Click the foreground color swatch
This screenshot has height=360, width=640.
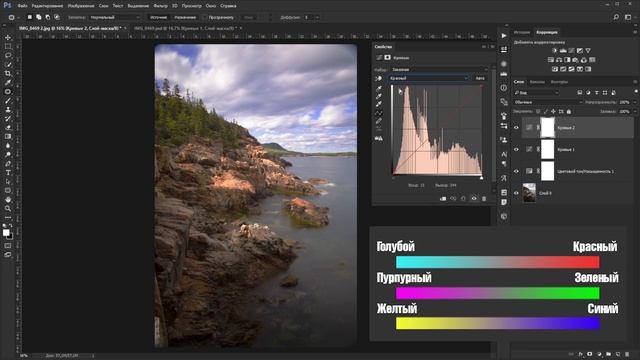click(x=6, y=232)
